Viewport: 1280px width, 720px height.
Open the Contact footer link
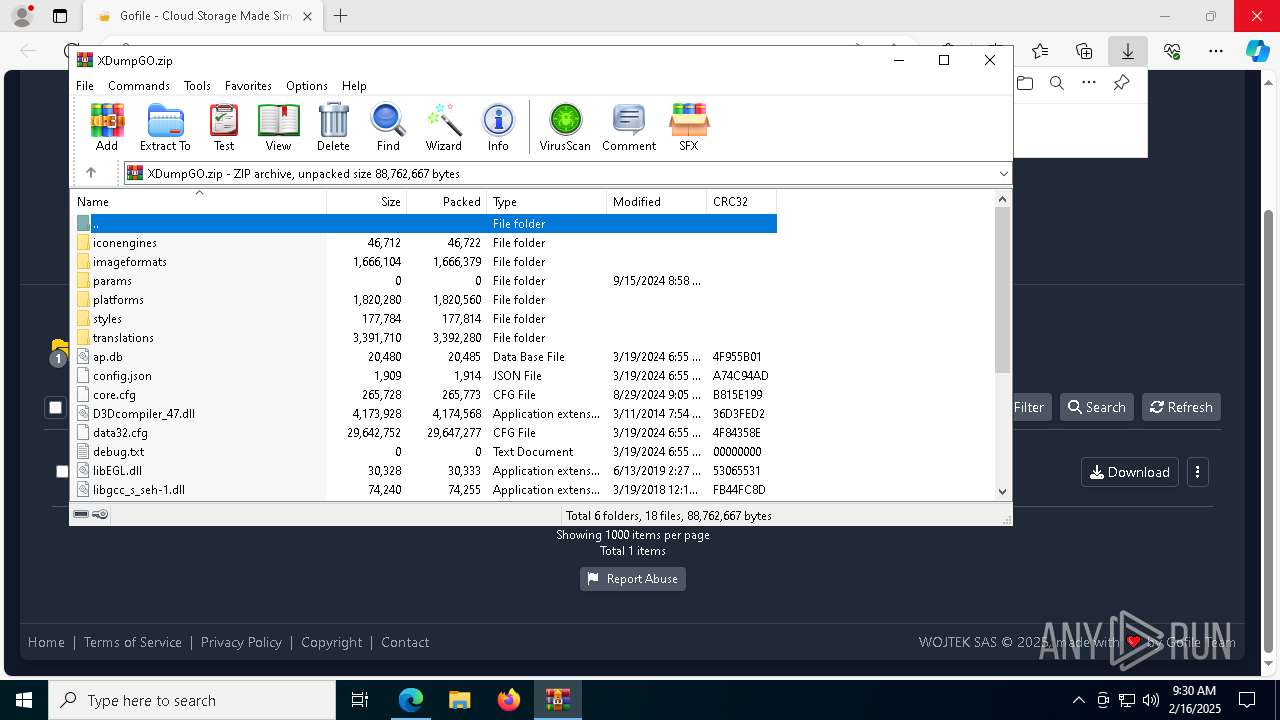(x=405, y=642)
